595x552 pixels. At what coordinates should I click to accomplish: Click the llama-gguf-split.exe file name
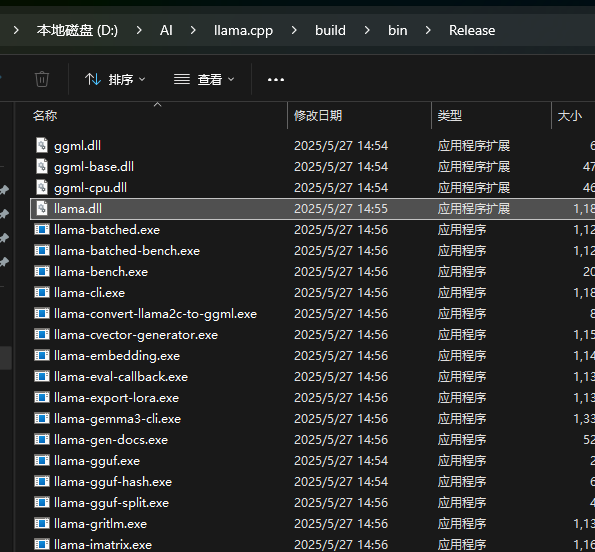[x=112, y=503]
